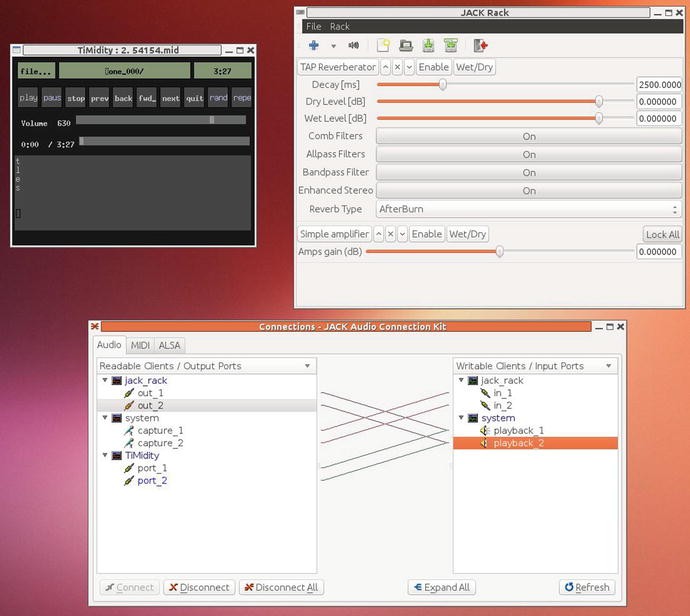690x616 pixels.
Task: Switch to the ALSA tab in Connections
Action: 169,345
